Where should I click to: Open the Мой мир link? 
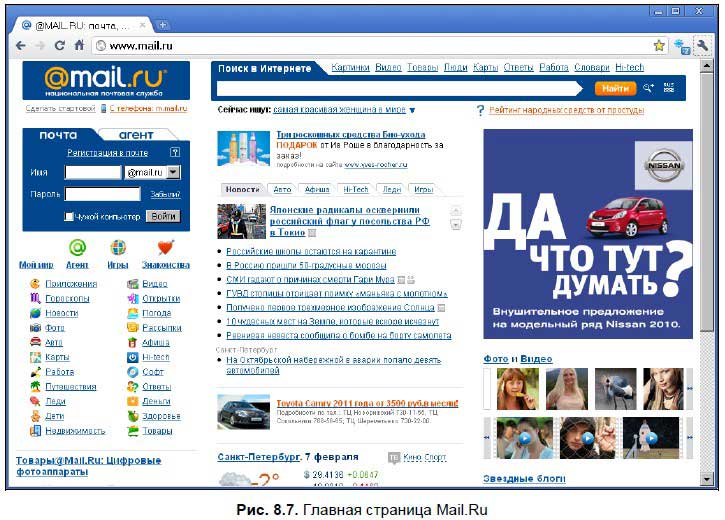point(36,265)
